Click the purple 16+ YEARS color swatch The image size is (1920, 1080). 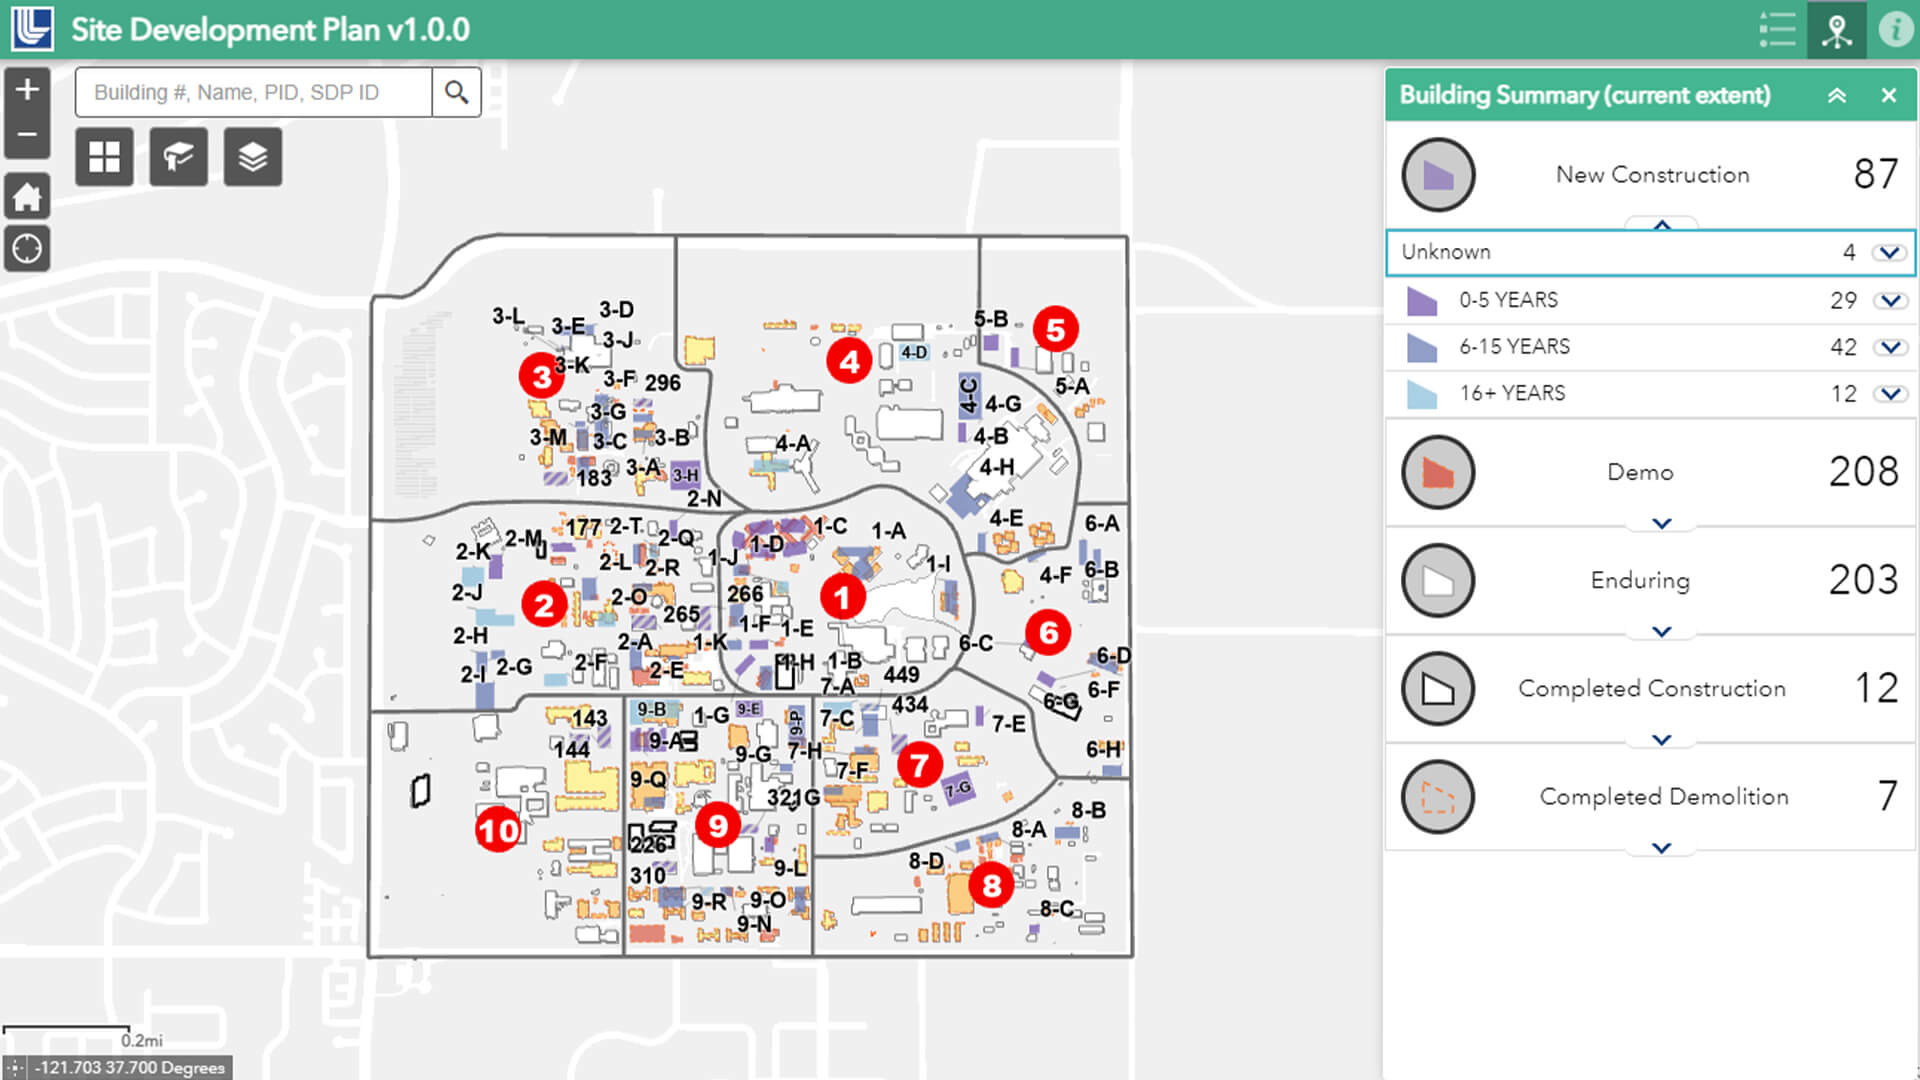click(x=1421, y=394)
